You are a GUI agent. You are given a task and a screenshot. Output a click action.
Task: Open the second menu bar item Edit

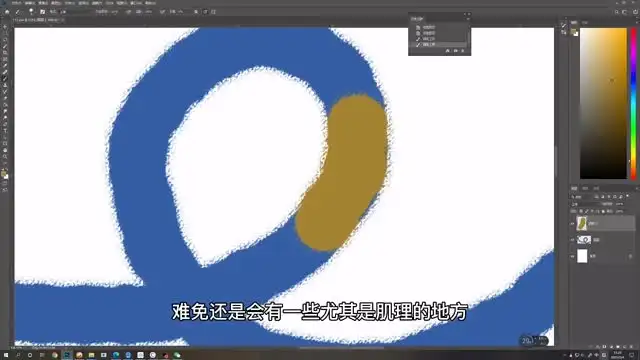tap(30, 3)
